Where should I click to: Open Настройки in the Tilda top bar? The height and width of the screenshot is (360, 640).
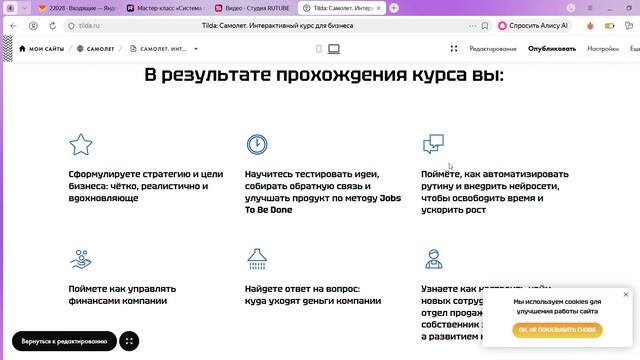603,49
